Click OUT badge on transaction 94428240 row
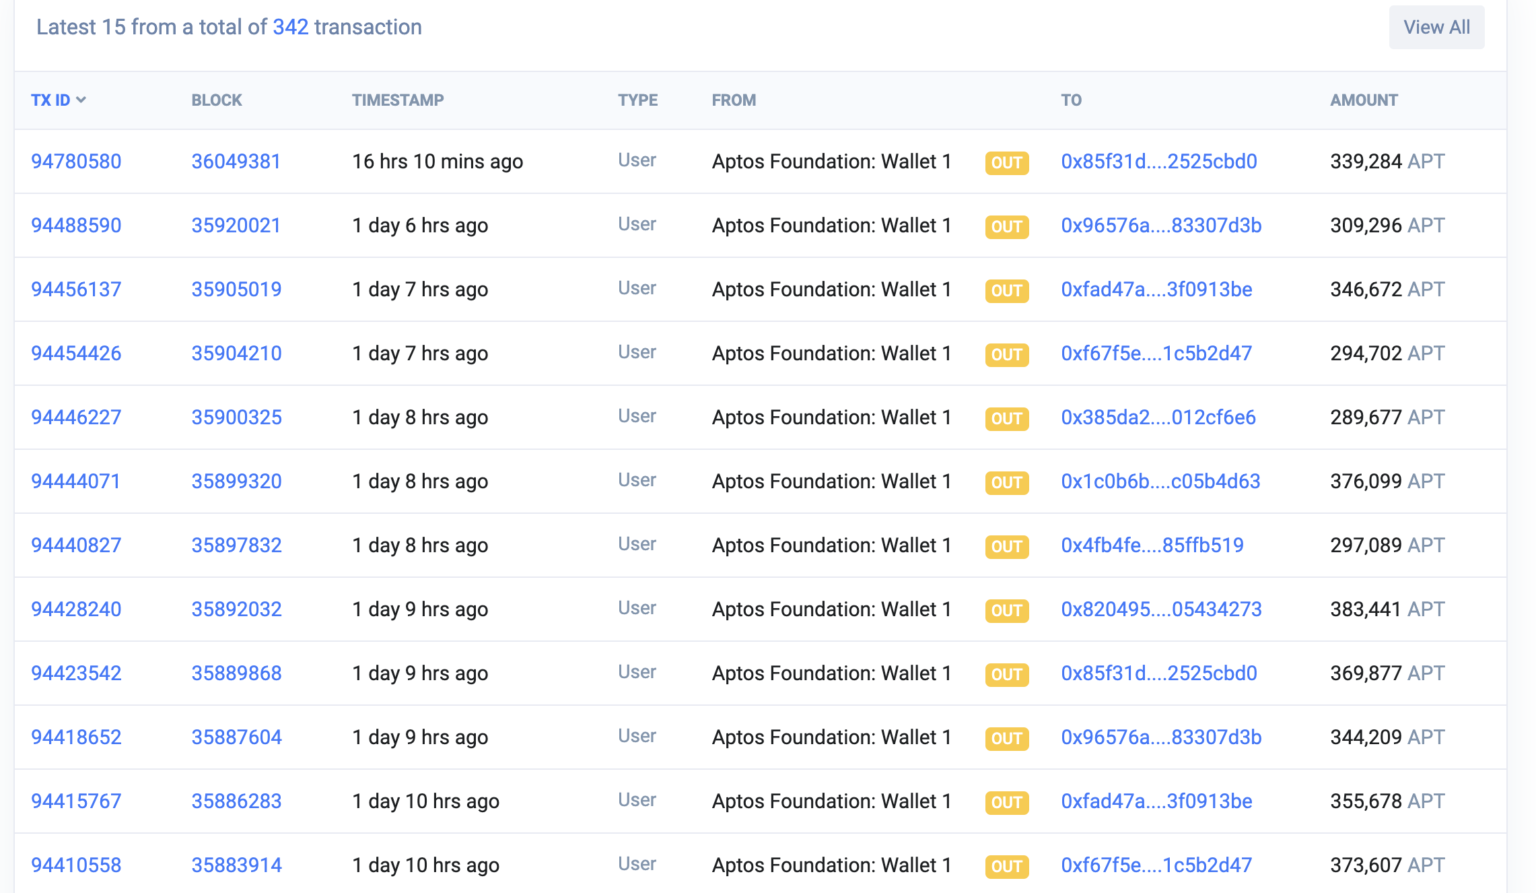 click(x=1006, y=611)
